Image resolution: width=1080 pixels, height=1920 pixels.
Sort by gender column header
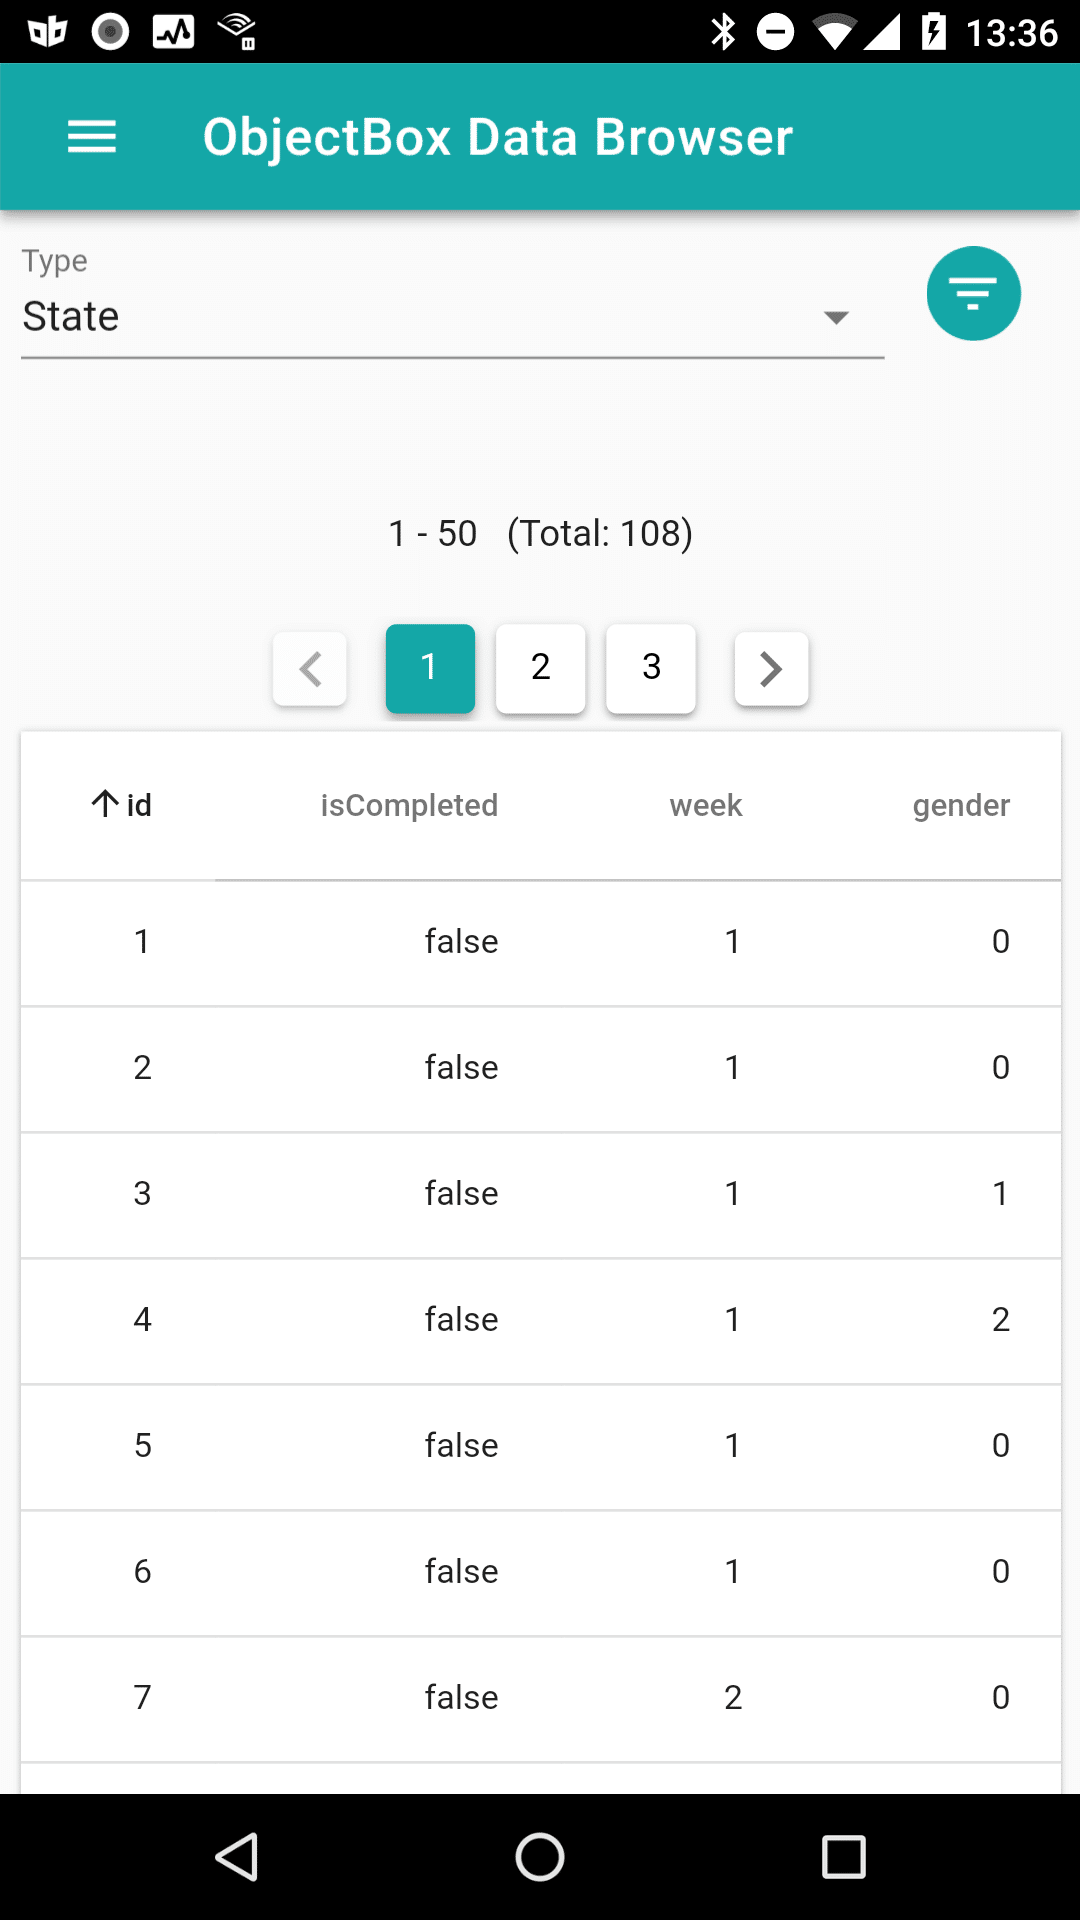pyautogui.click(x=961, y=805)
